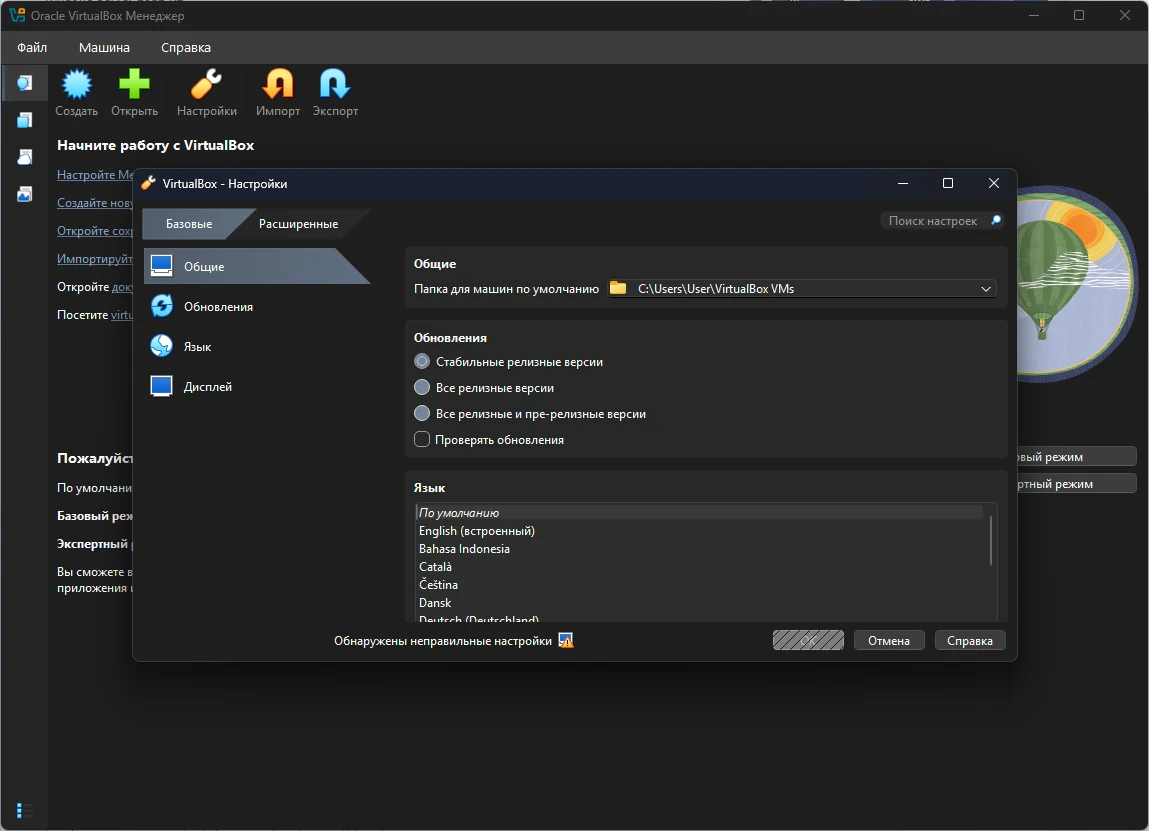Select Стабильные релизные версии radio button

tap(422, 362)
